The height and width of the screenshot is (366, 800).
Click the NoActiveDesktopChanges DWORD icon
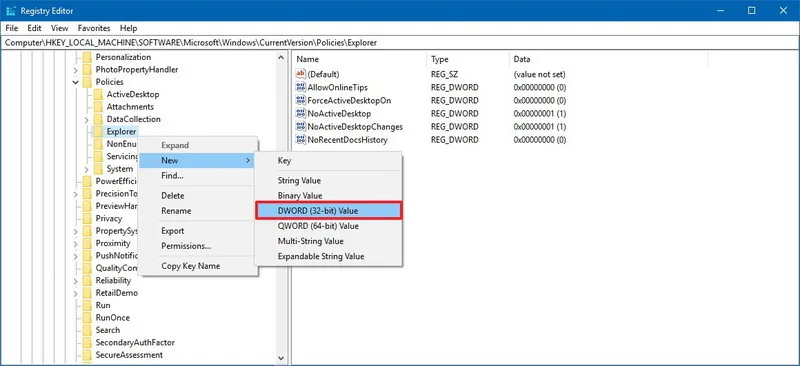tap(301, 127)
